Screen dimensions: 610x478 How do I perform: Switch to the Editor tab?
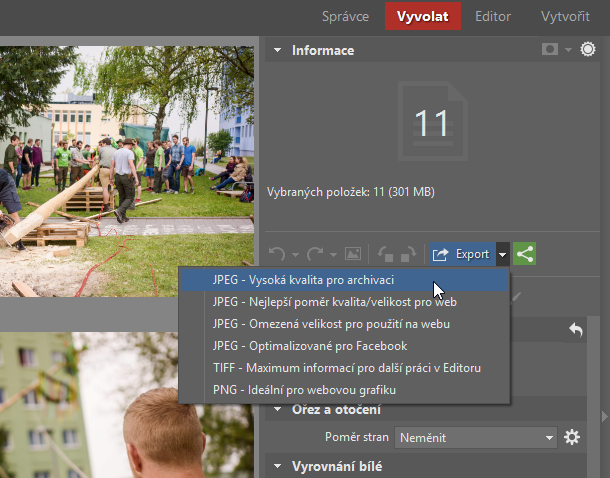pyautogui.click(x=493, y=16)
